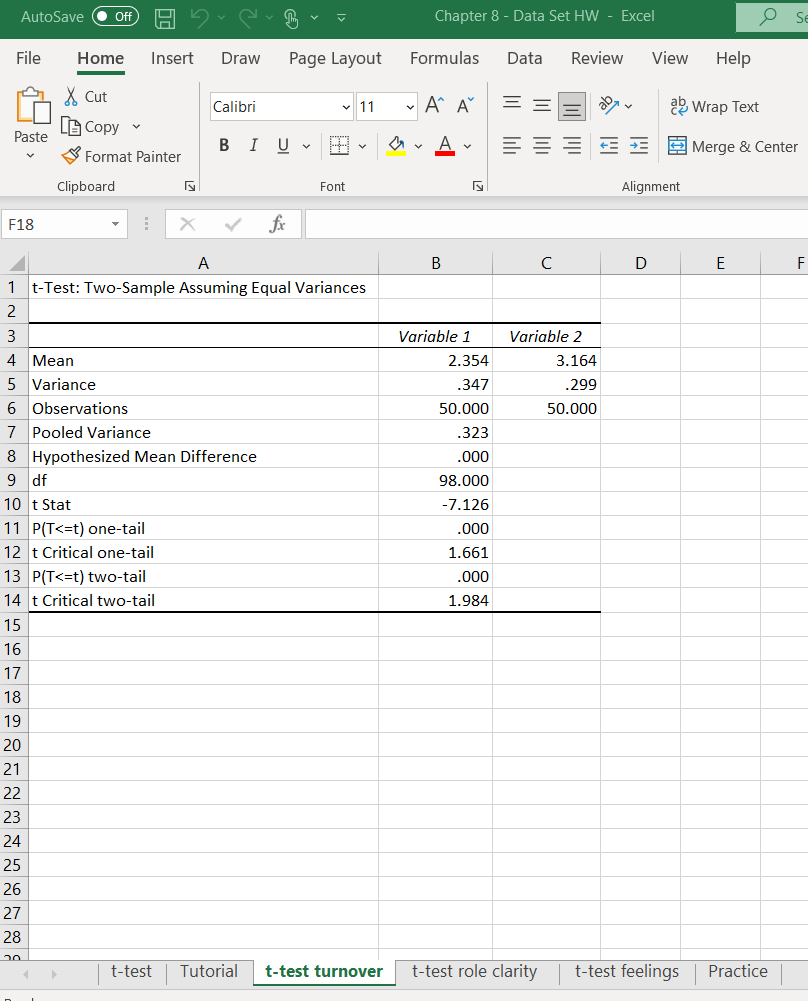
Task: Open the Font settings dialog launcher
Action: coord(477,185)
